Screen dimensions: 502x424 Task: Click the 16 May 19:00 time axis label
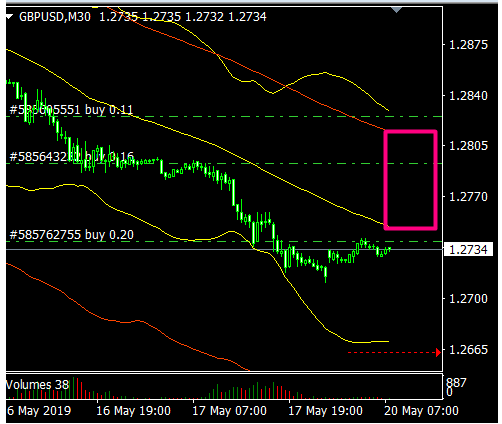coord(133,411)
